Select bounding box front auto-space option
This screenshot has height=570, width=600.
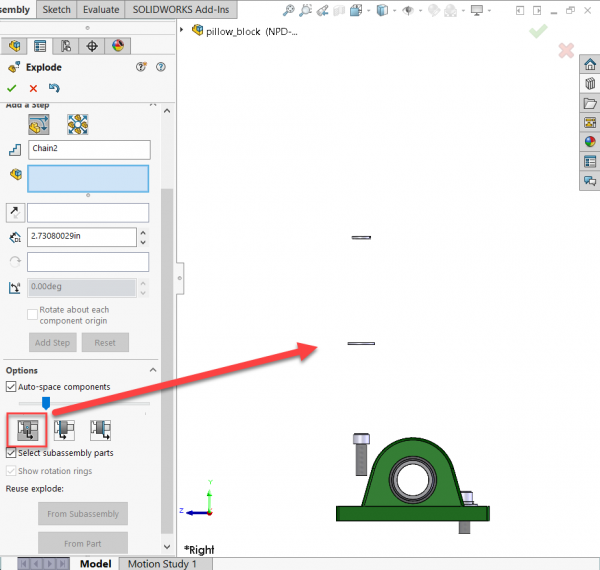(x=100, y=430)
